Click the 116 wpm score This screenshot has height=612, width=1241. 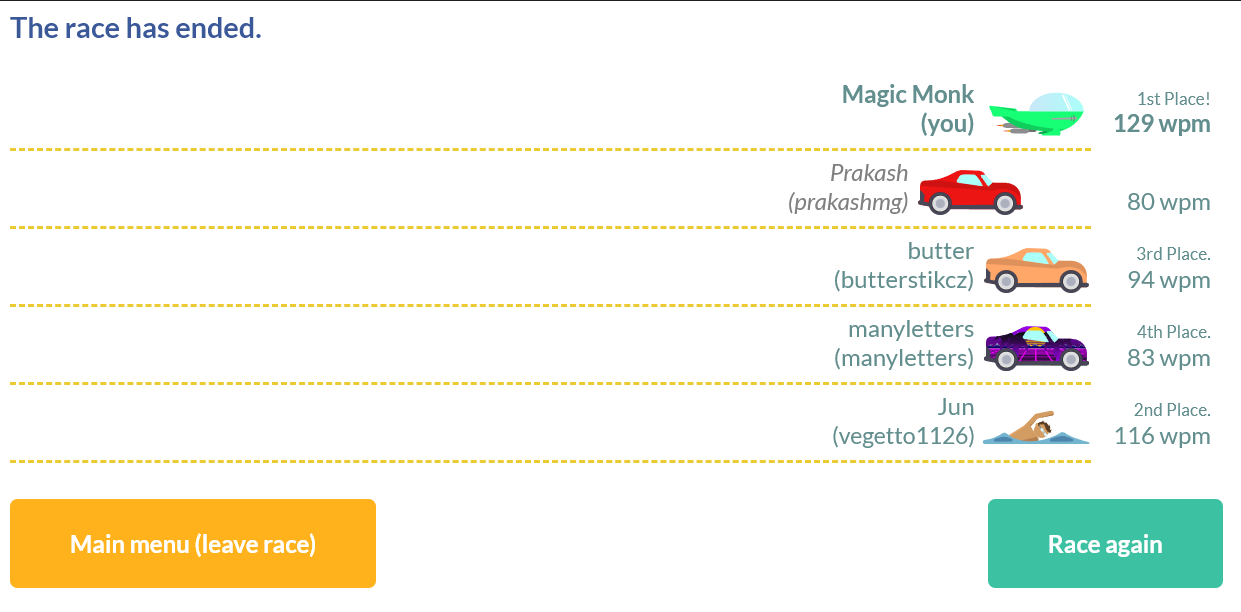[1162, 436]
